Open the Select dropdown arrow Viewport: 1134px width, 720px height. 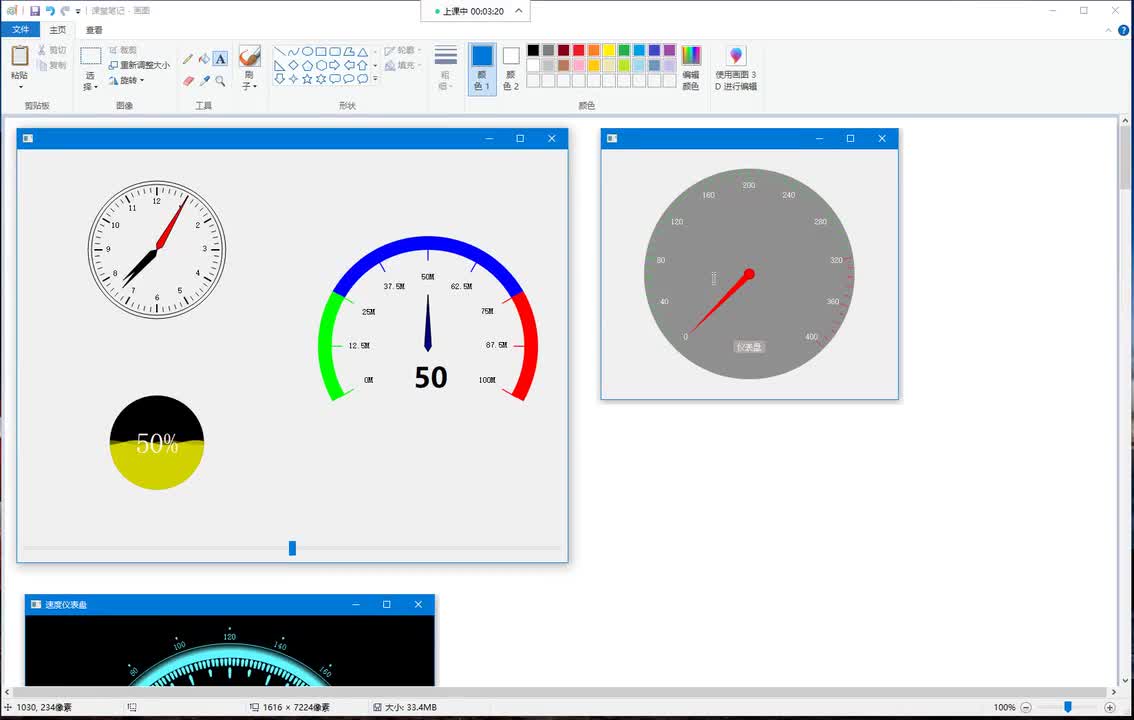pos(95,87)
